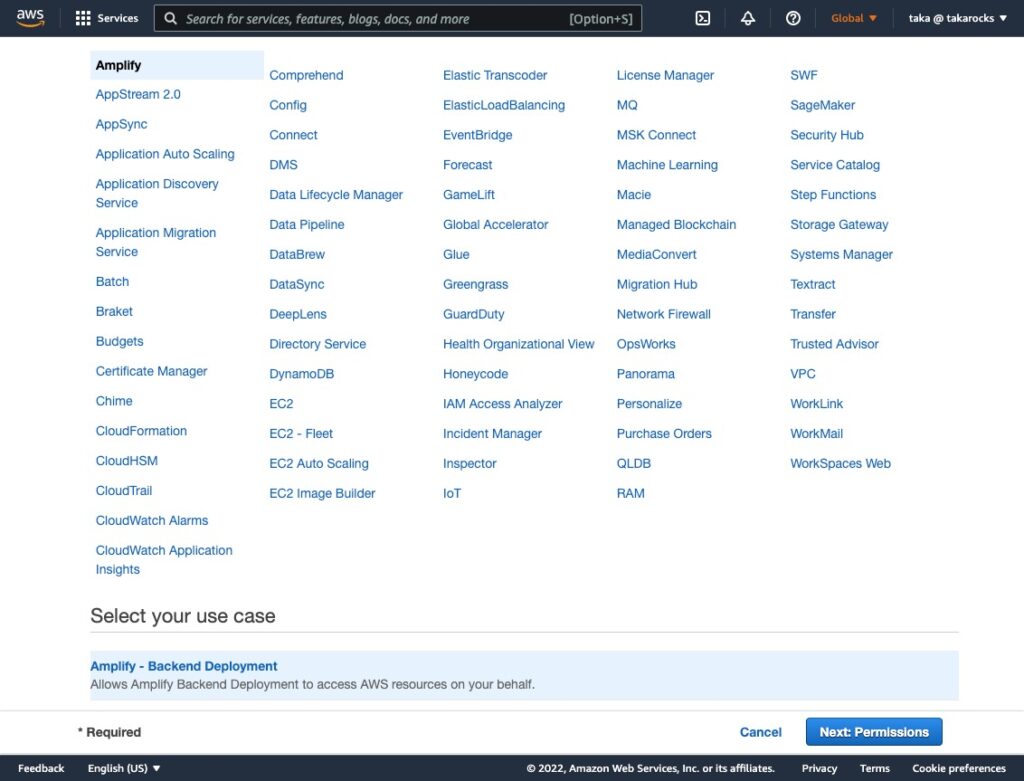Choose the CloudFormation service
The height and width of the screenshot is (781, 1024).
141,431
